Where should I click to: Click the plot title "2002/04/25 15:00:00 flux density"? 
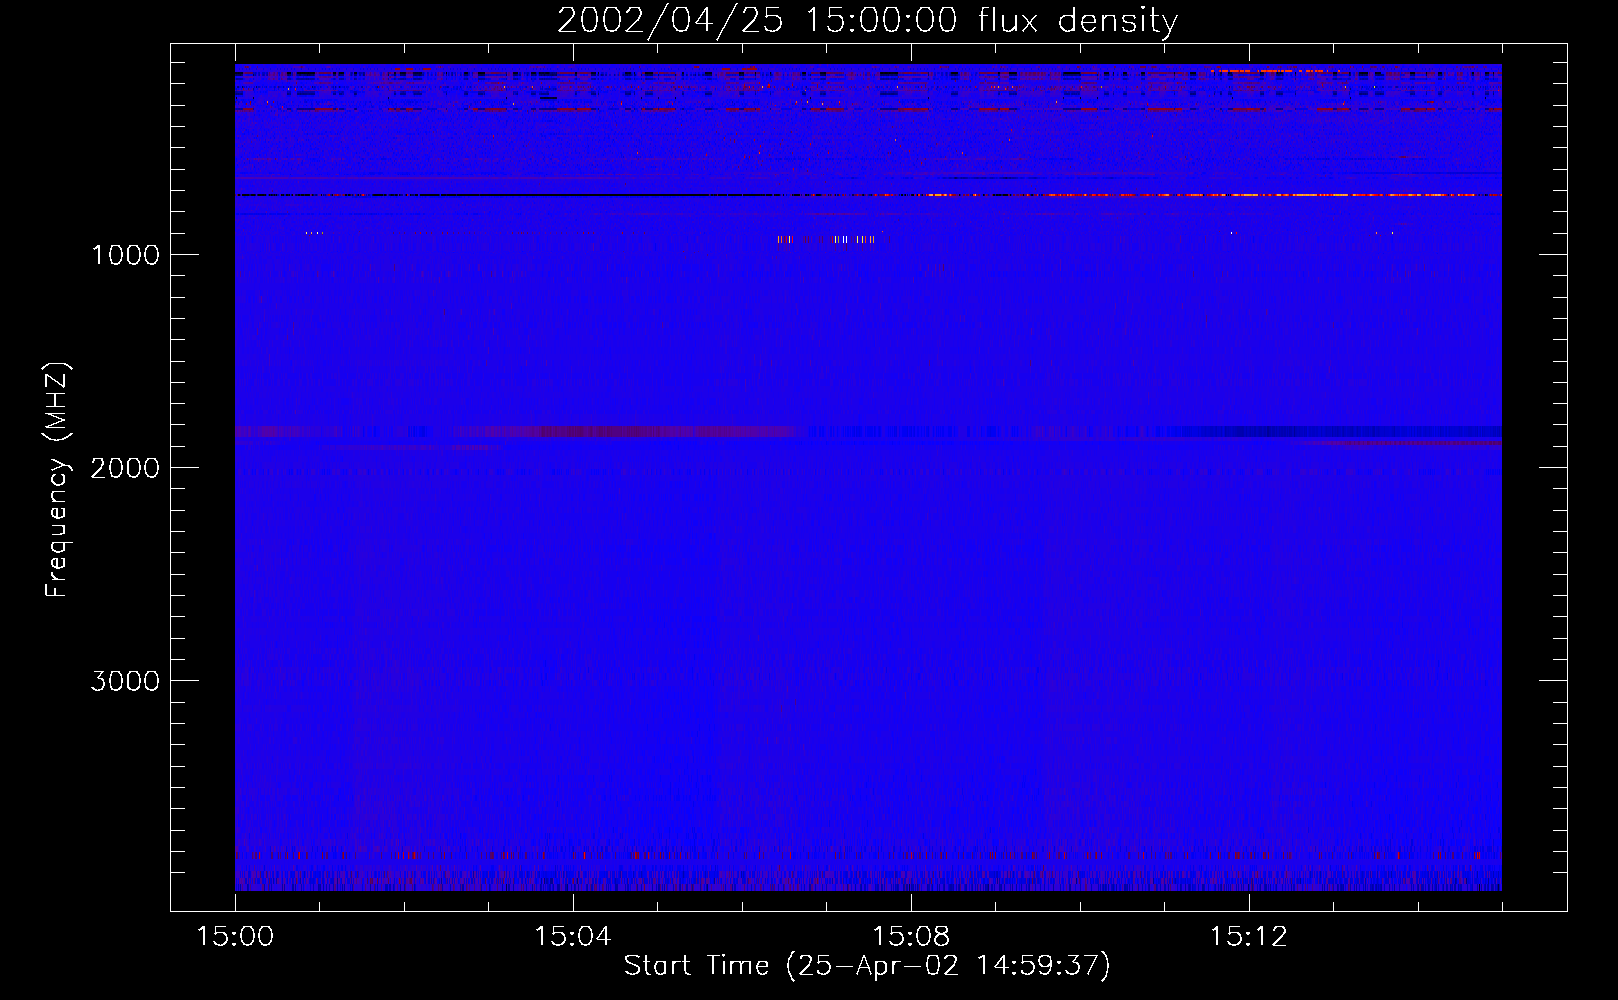click(867, 21)
